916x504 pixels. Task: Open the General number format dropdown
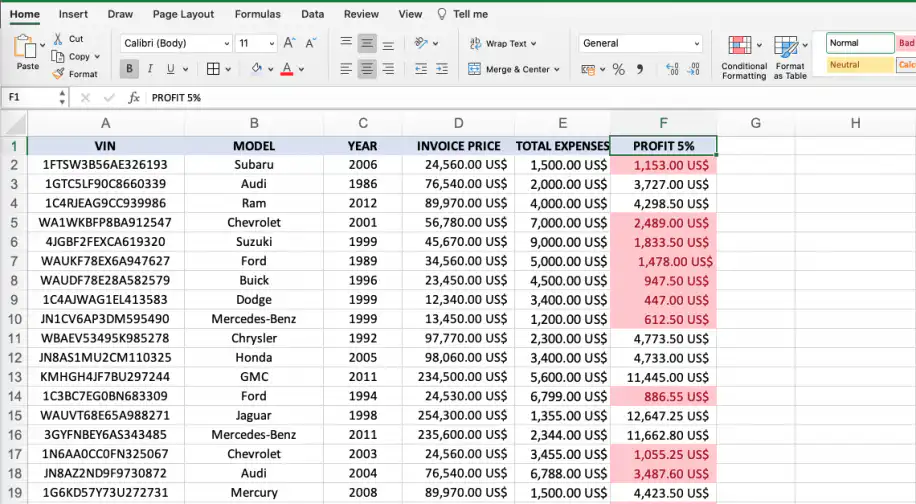pos(697,43)
